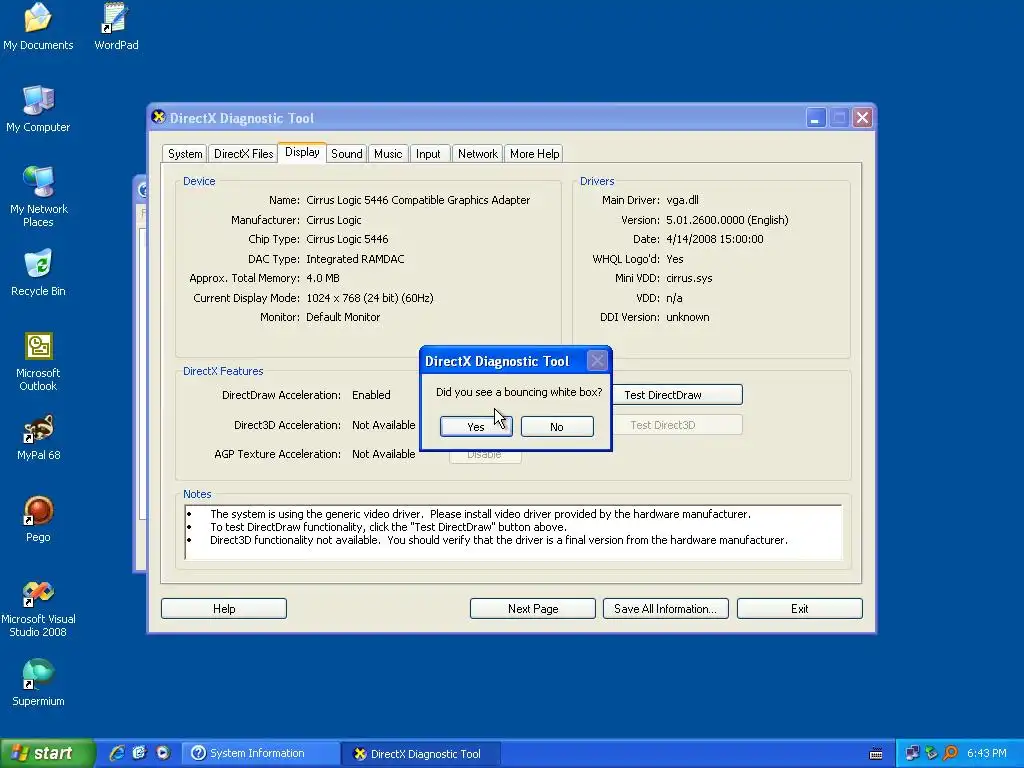Click the on-screen keyboard taskbar icon

coord(876,754)
